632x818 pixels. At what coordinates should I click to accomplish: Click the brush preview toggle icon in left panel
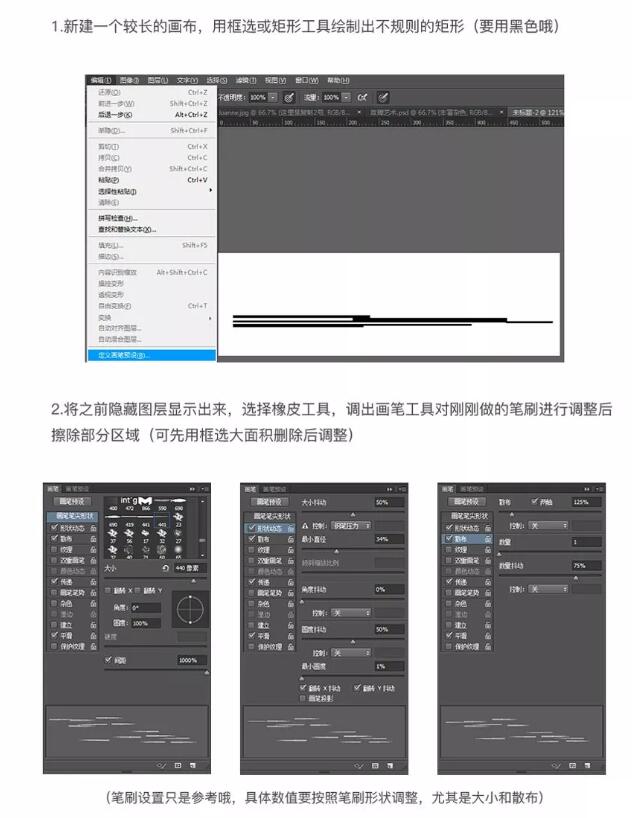[161, 765]
